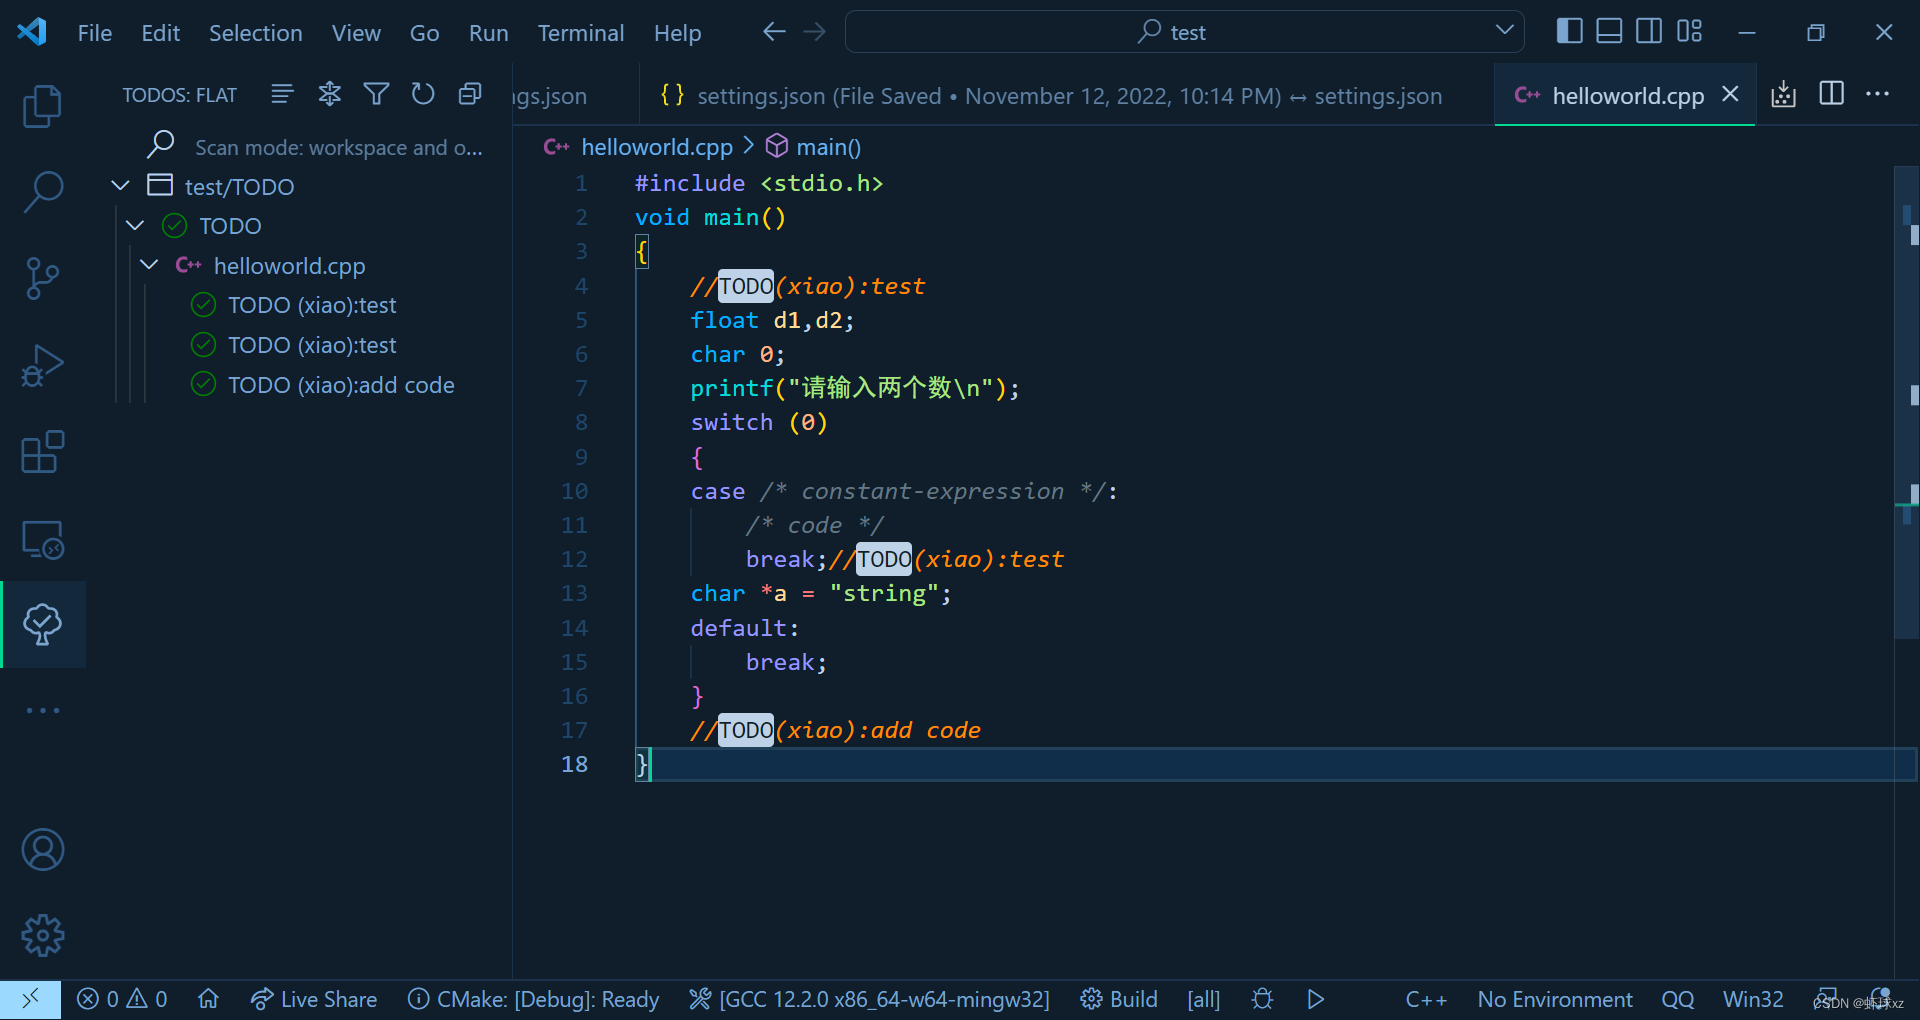Open the Source Control view

pyautogui.click(x=42, y=278)
